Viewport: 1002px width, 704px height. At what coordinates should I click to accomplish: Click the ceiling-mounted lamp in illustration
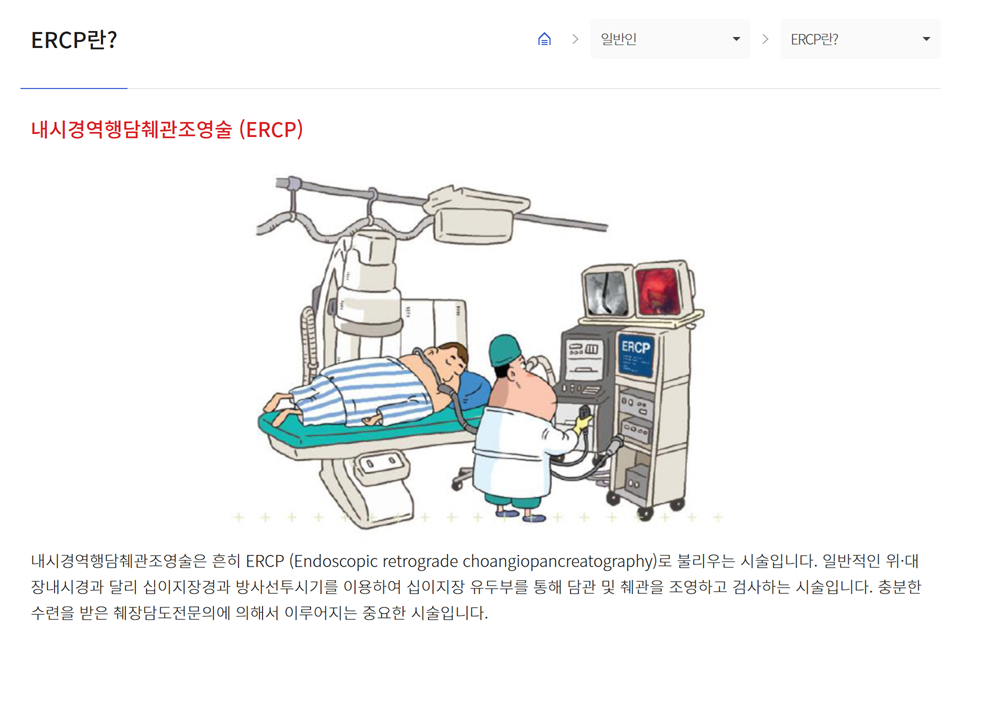coord(476,215)
